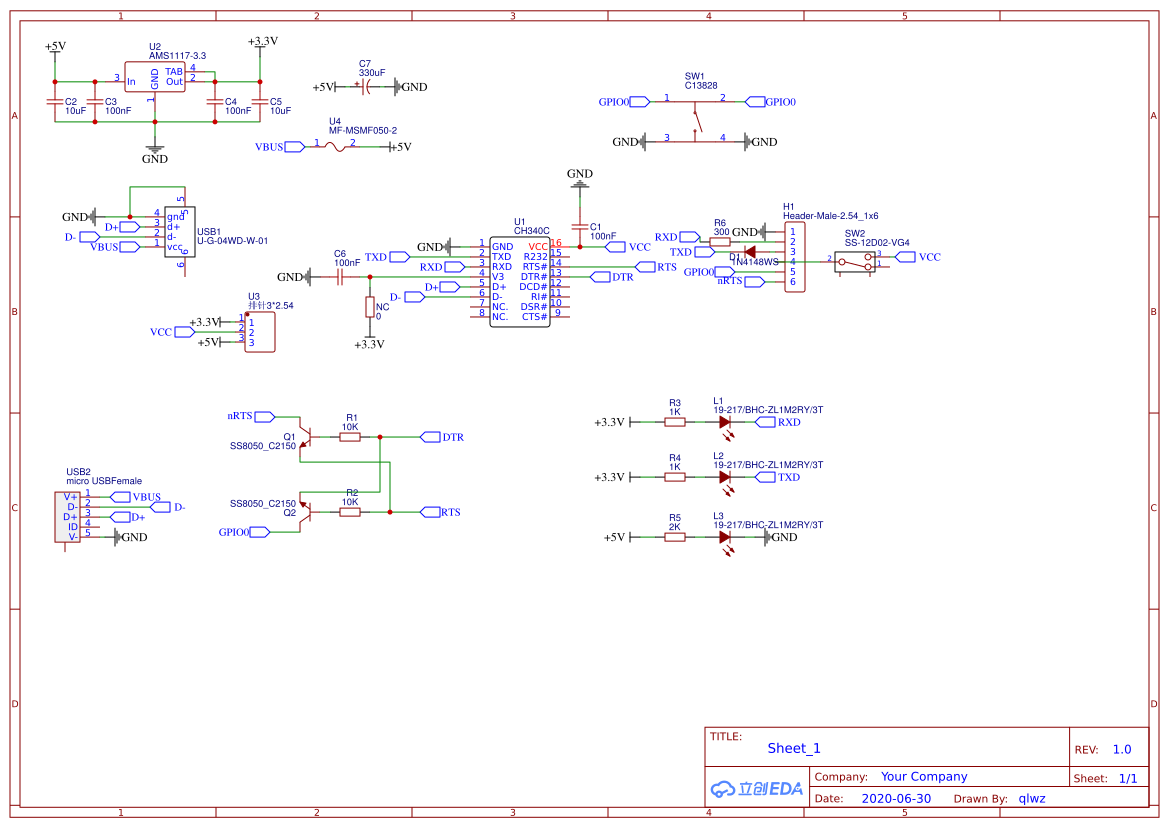This screenshot has width=1169, height=828.
Task: Click the micro USBFemale label
Action: 104,481
